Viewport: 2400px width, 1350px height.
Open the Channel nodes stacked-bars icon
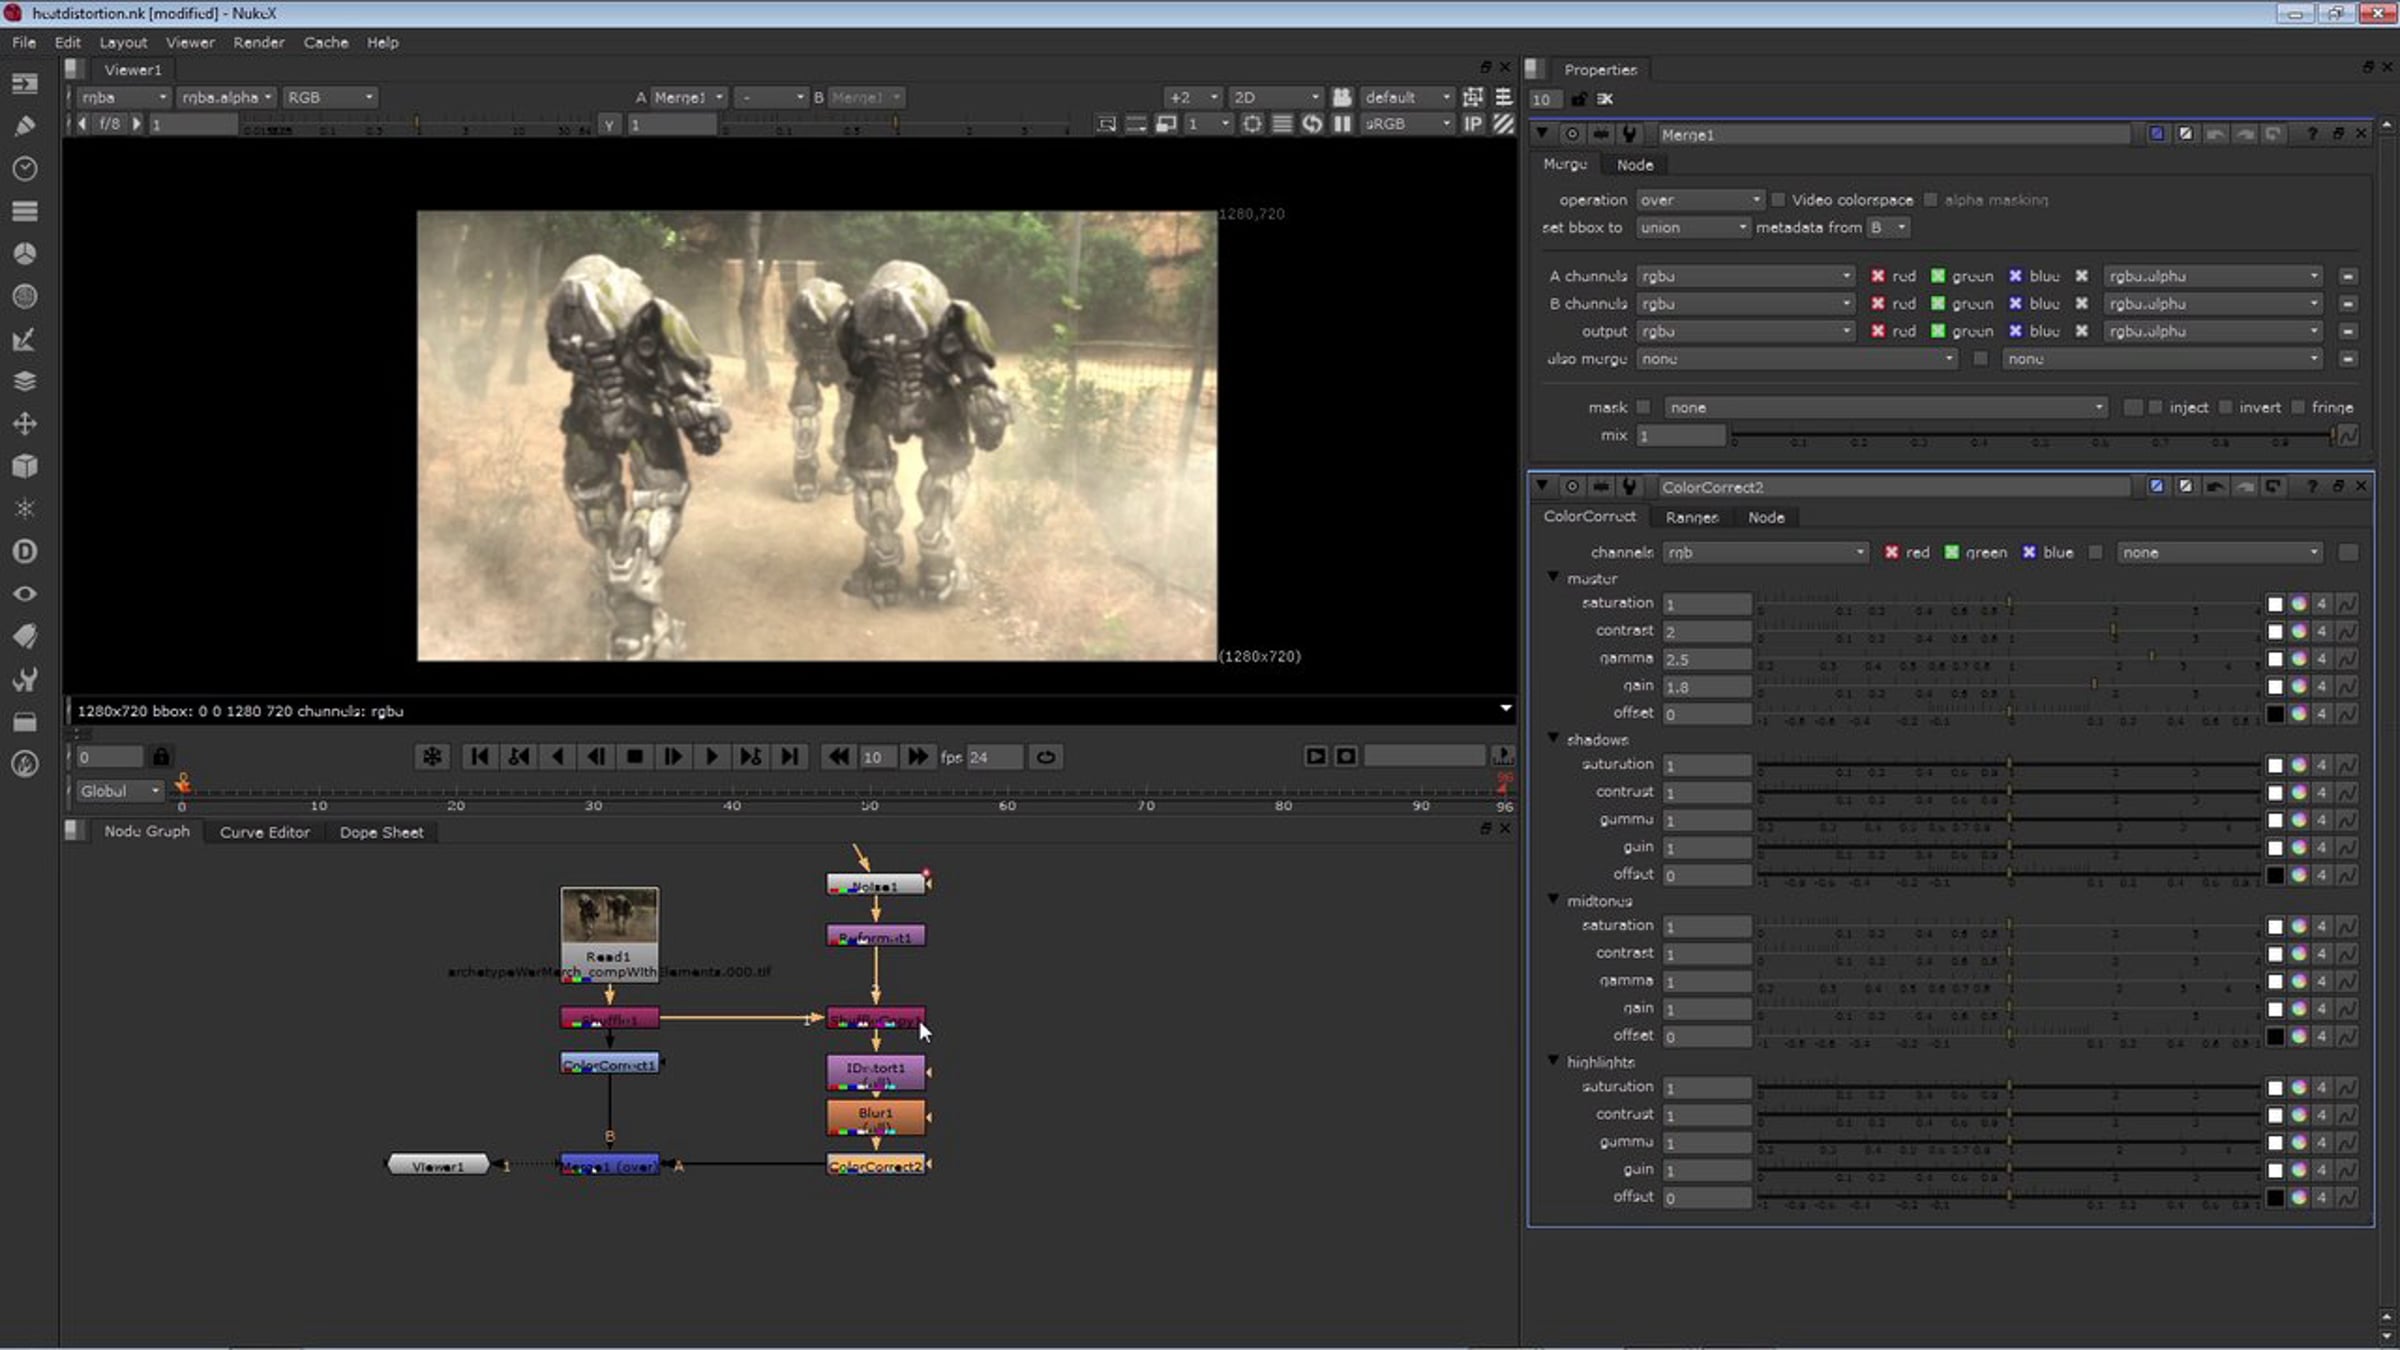[25, 211]
